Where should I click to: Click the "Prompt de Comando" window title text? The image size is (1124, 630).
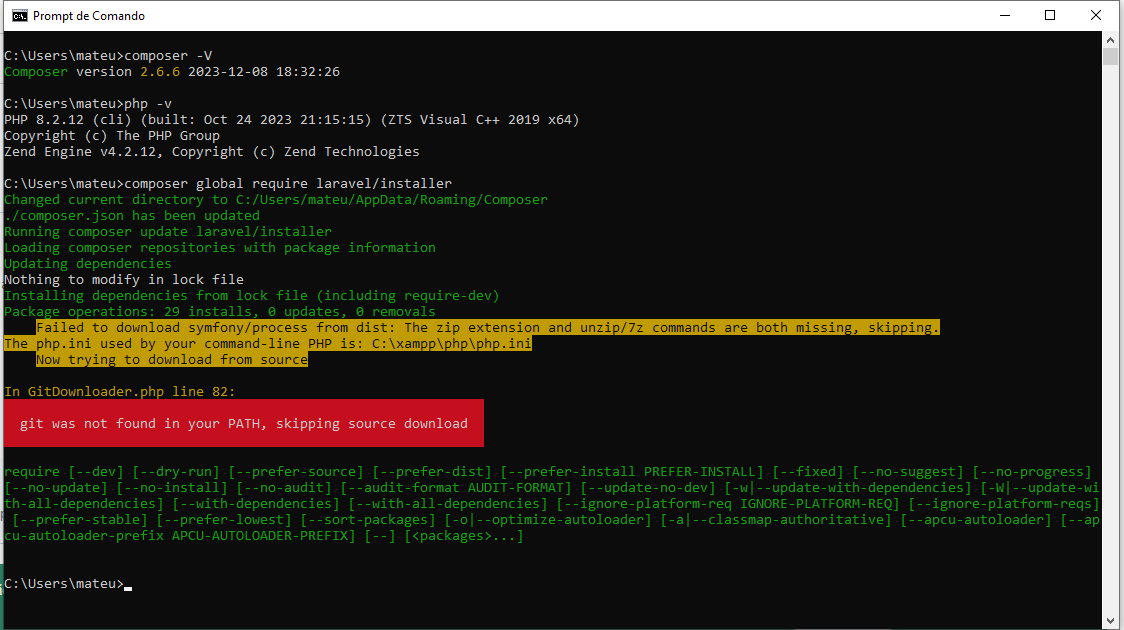89,16
